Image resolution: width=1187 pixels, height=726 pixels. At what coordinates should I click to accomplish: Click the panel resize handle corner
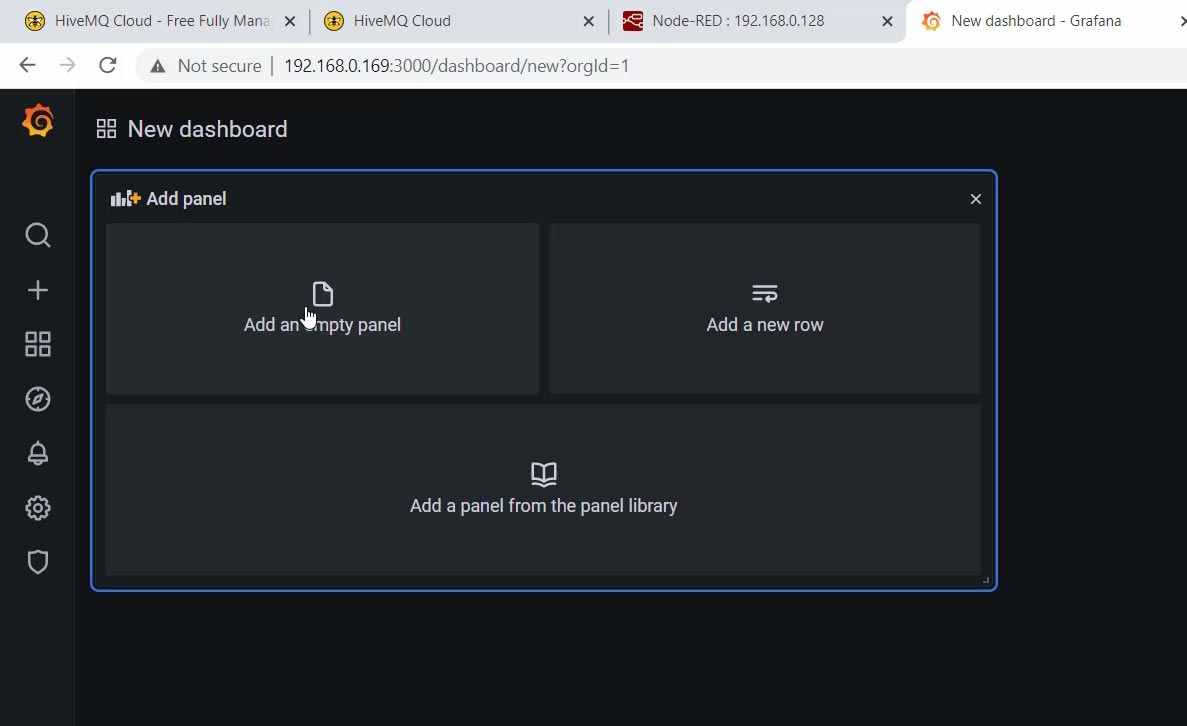(986, 581)
